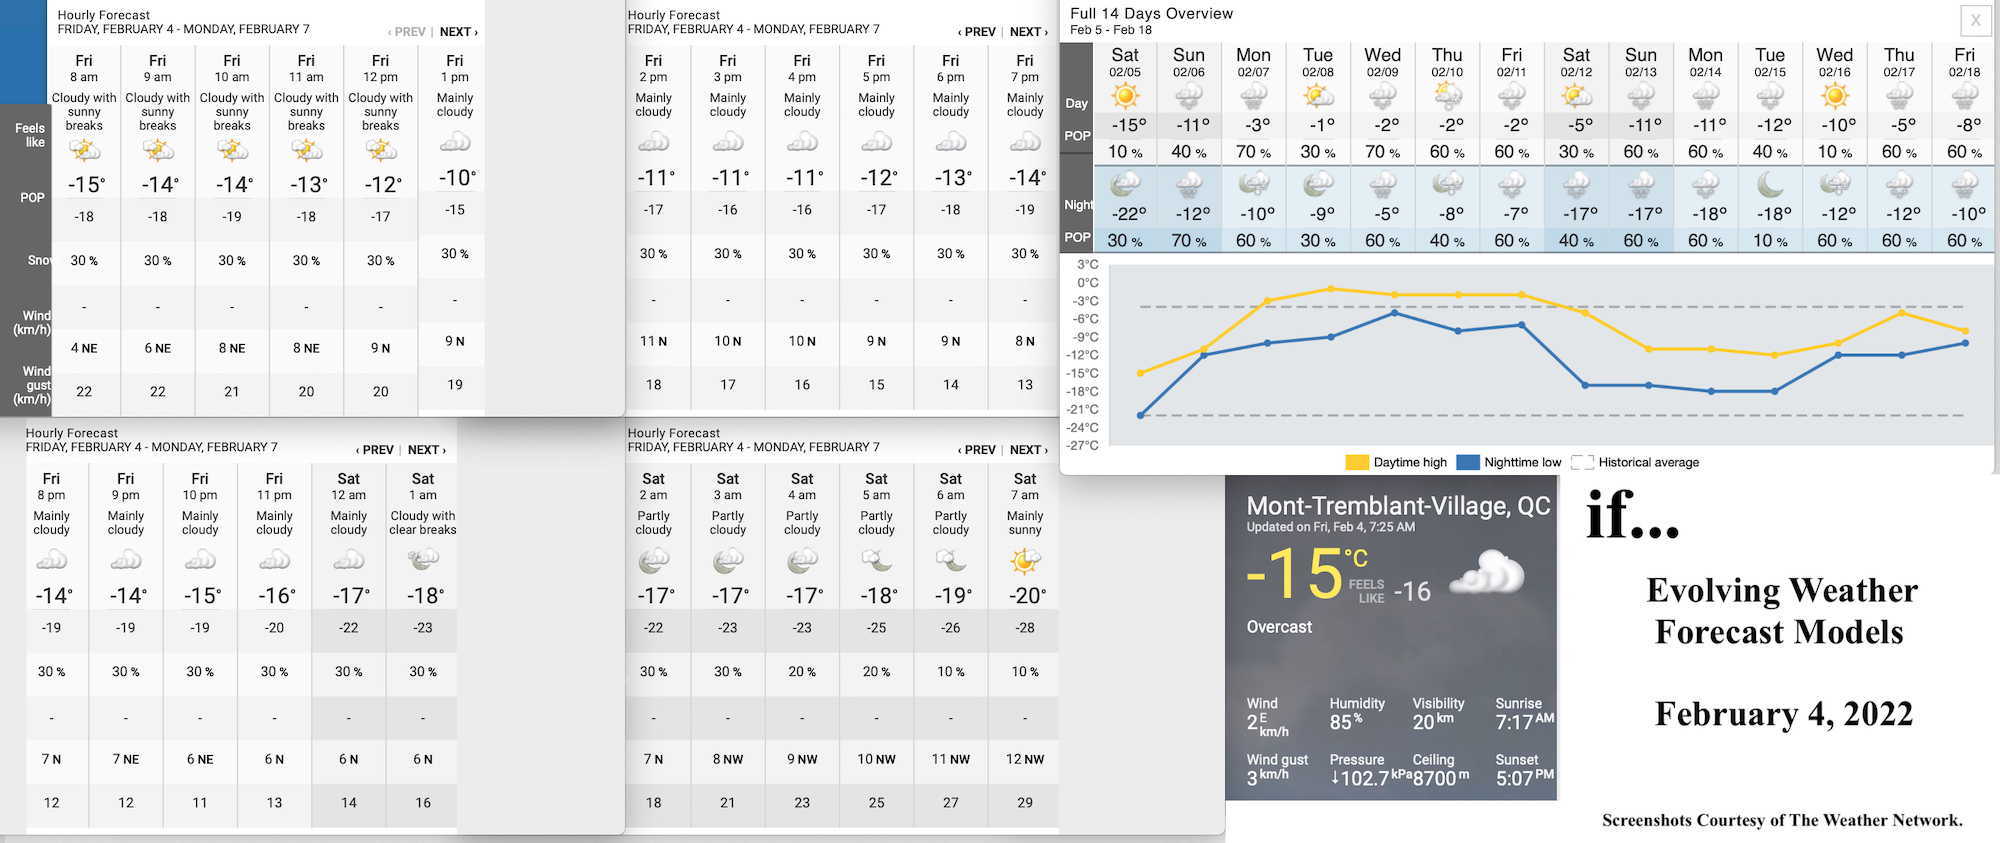
Task: Click the Sat 7 am mainly sunny icon
Action: tap(1025, 562)
